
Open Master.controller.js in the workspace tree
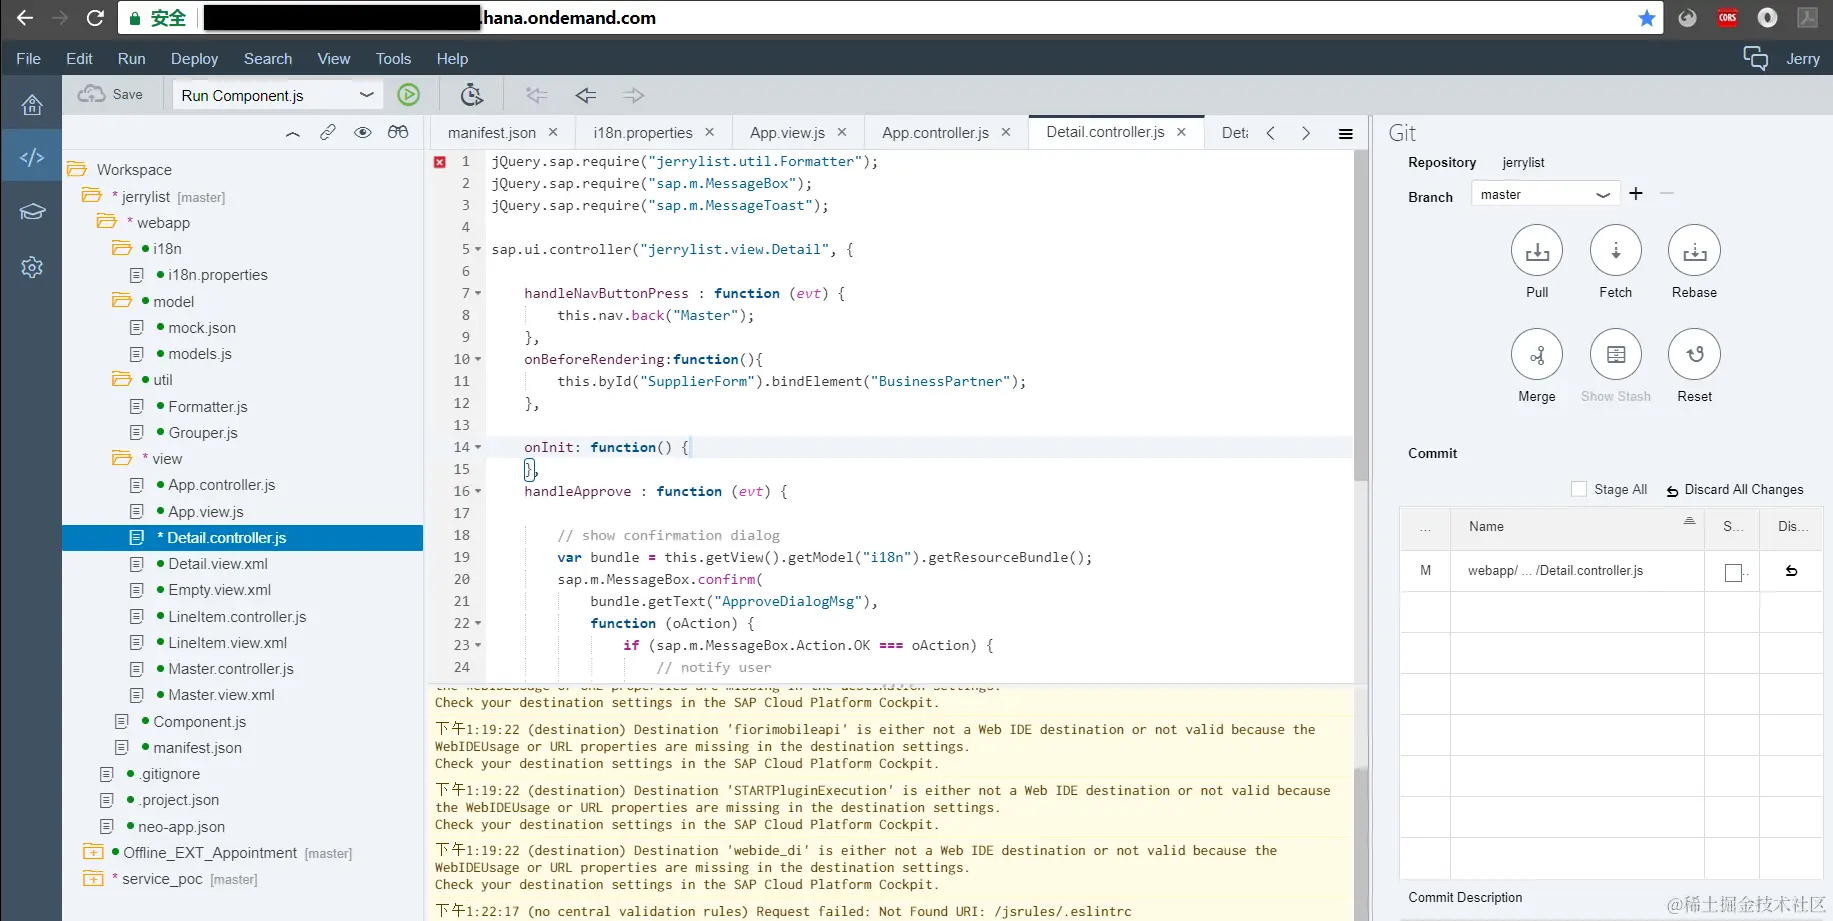tap(231, 669)
